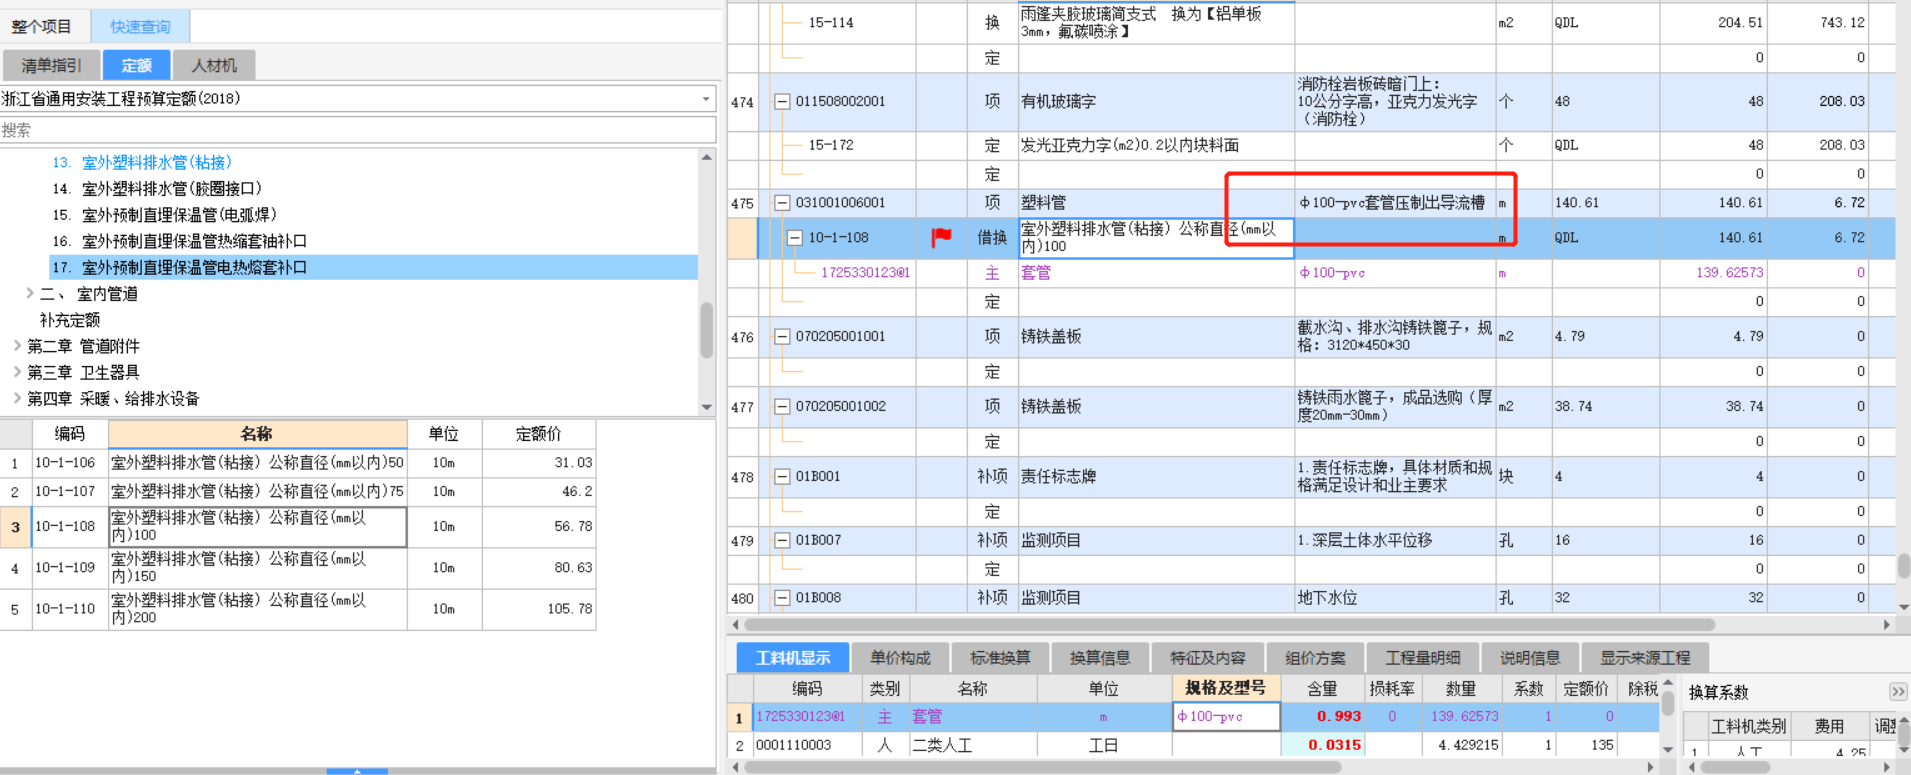Select tree item 14. 室外塑料排水管(胶圈接口)

click(x=157, y=188)
